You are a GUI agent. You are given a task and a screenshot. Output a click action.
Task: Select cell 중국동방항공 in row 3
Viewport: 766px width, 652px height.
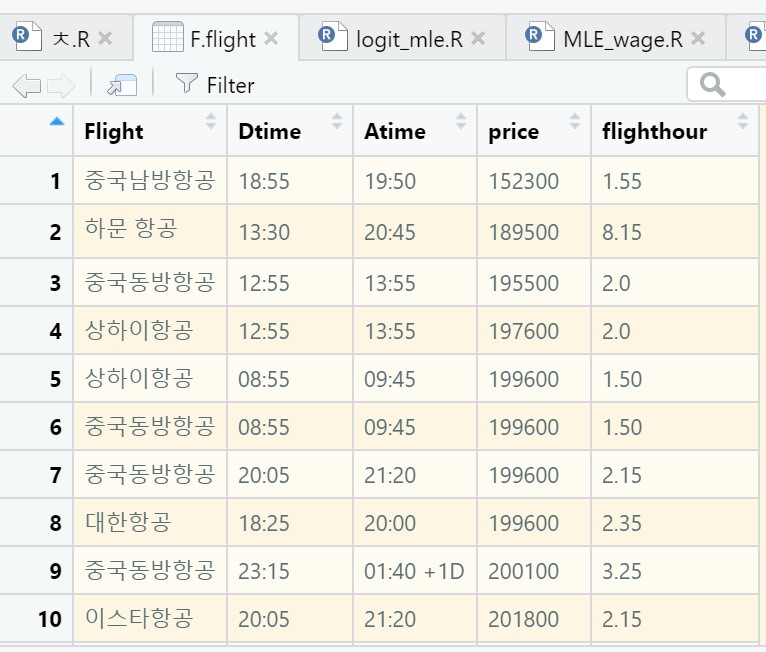pyautogui.click(x=150, y=283)
